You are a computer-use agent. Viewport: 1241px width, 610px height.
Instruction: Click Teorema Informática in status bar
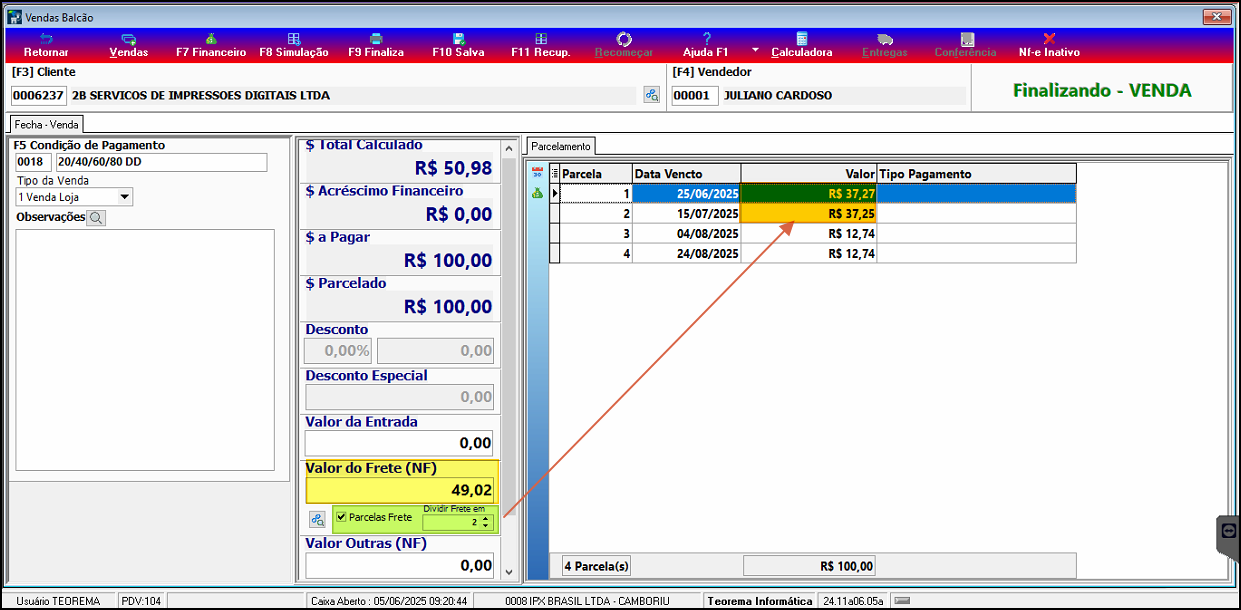point(760,601)
